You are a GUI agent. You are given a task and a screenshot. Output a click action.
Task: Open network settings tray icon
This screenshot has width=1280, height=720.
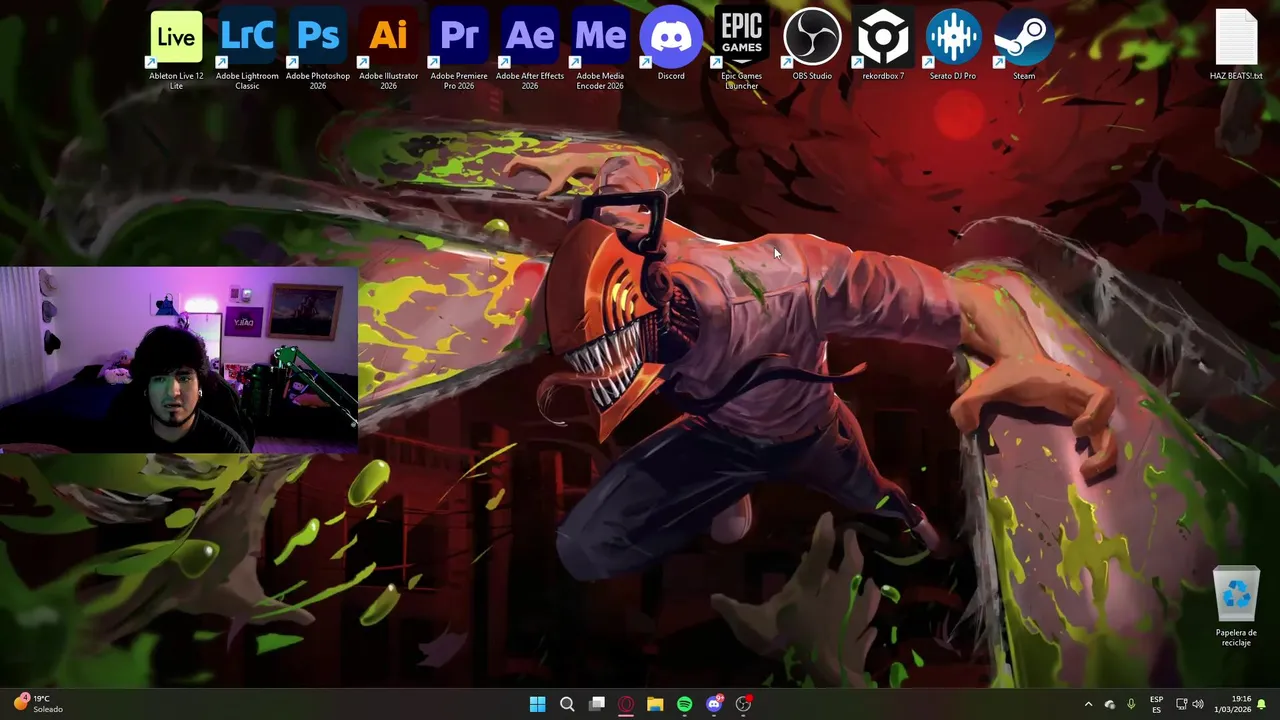pos(1181,704)
